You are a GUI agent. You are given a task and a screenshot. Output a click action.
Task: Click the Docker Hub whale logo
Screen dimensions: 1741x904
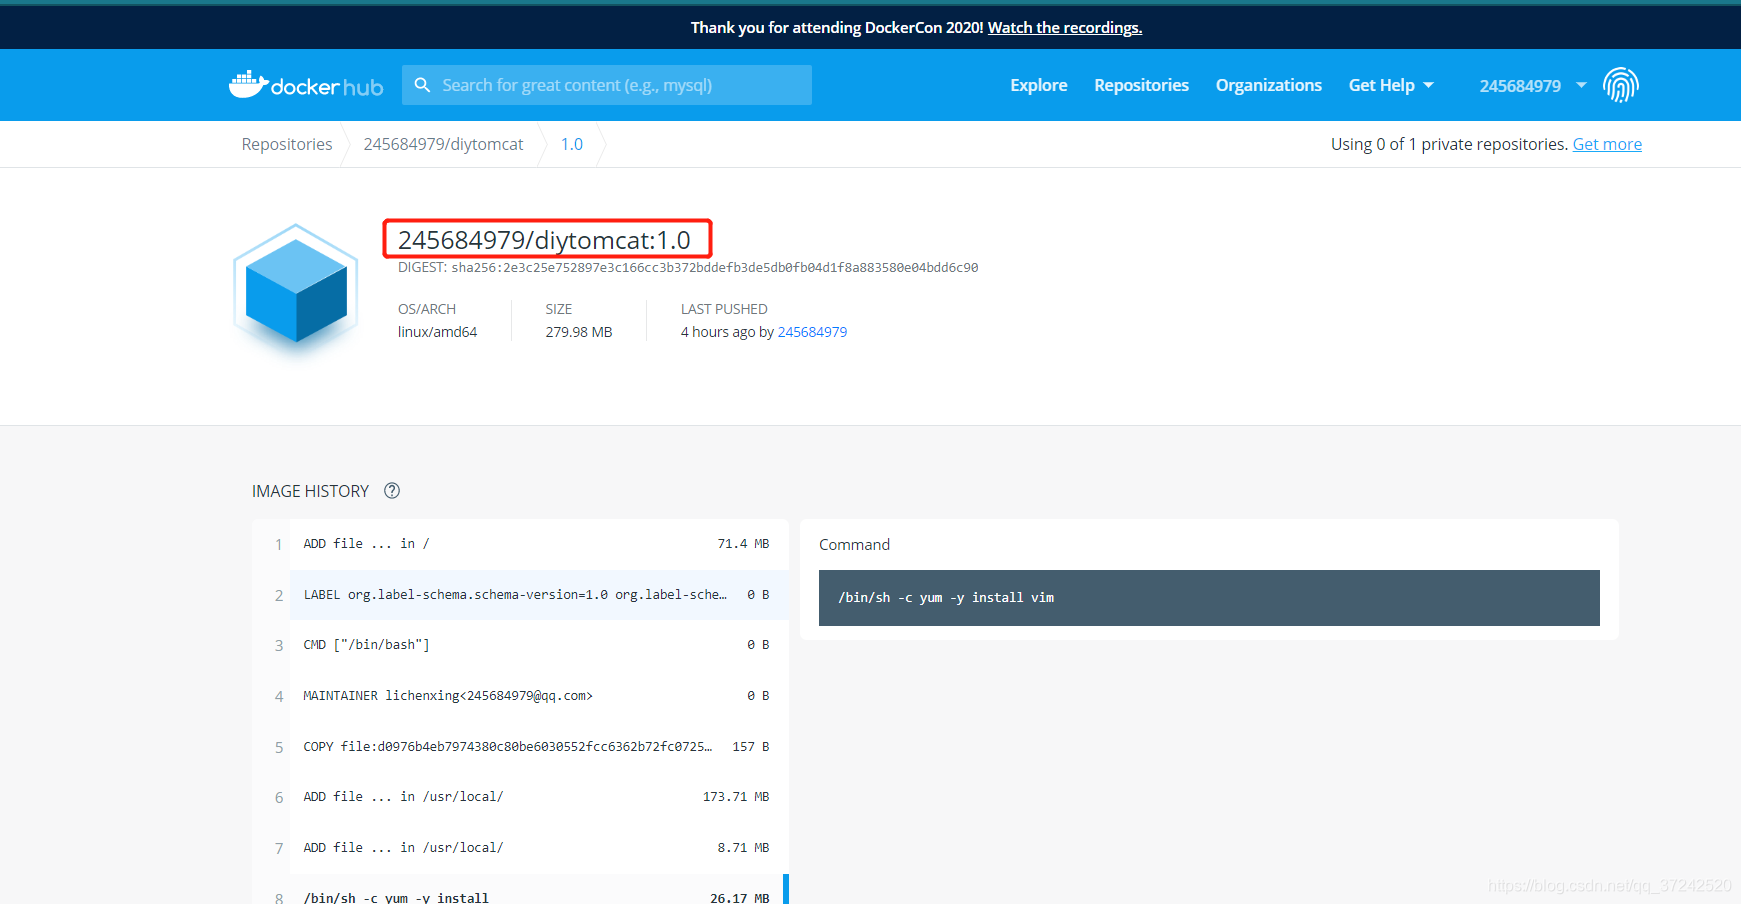tap(305, 85)
